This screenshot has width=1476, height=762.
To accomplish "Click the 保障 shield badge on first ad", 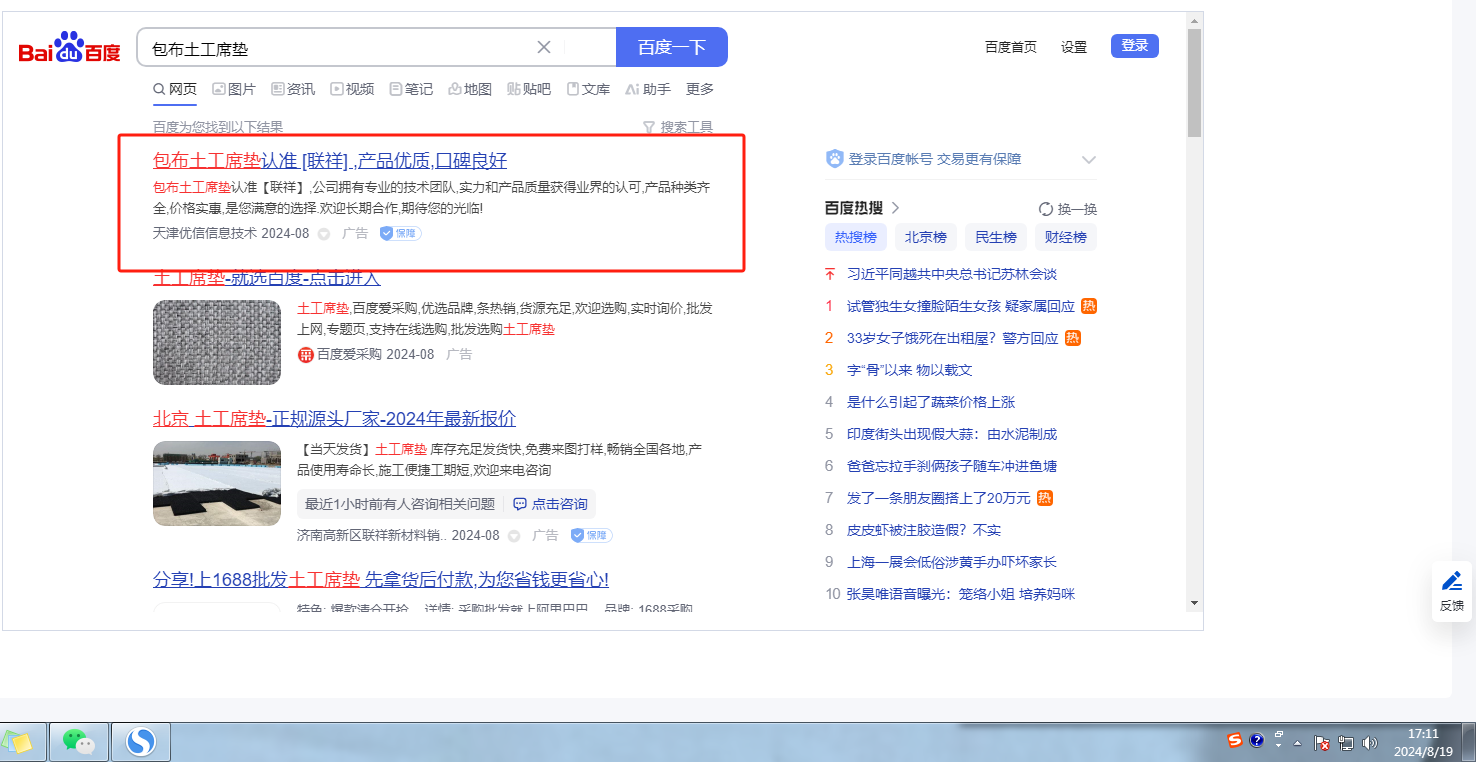I will click(400, 233).
